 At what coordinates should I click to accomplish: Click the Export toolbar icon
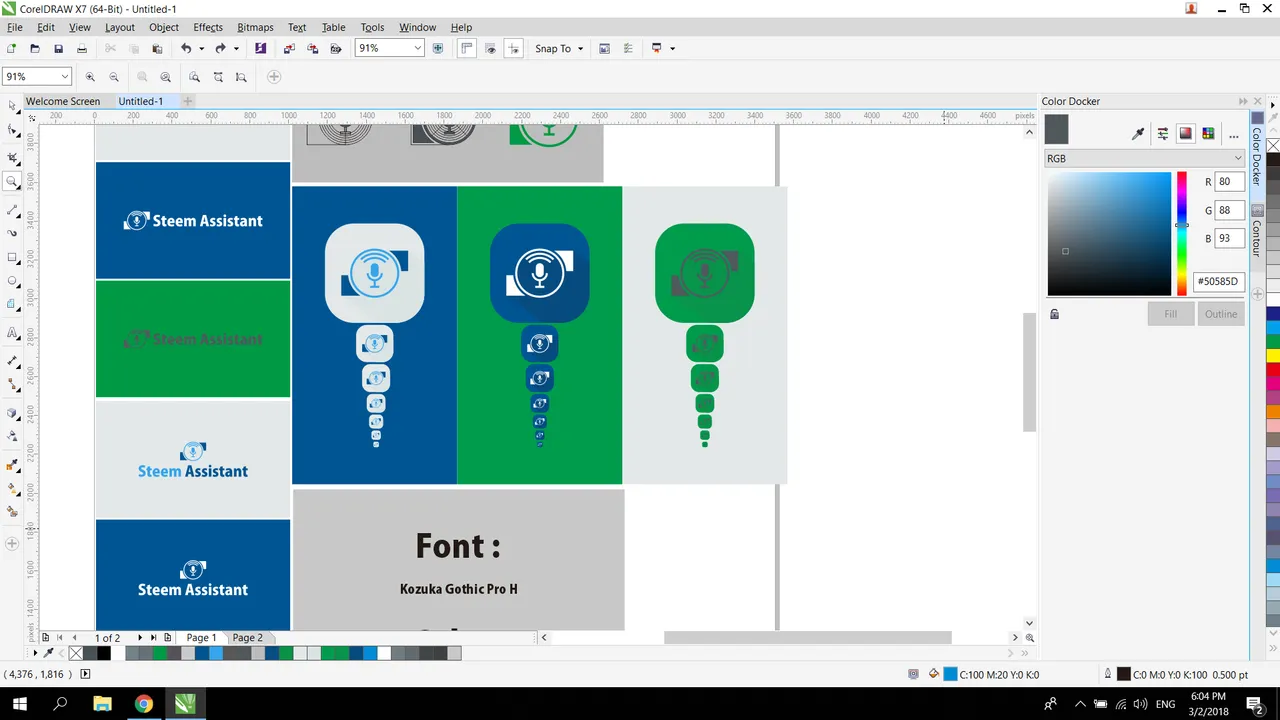[x=313, y=48]
